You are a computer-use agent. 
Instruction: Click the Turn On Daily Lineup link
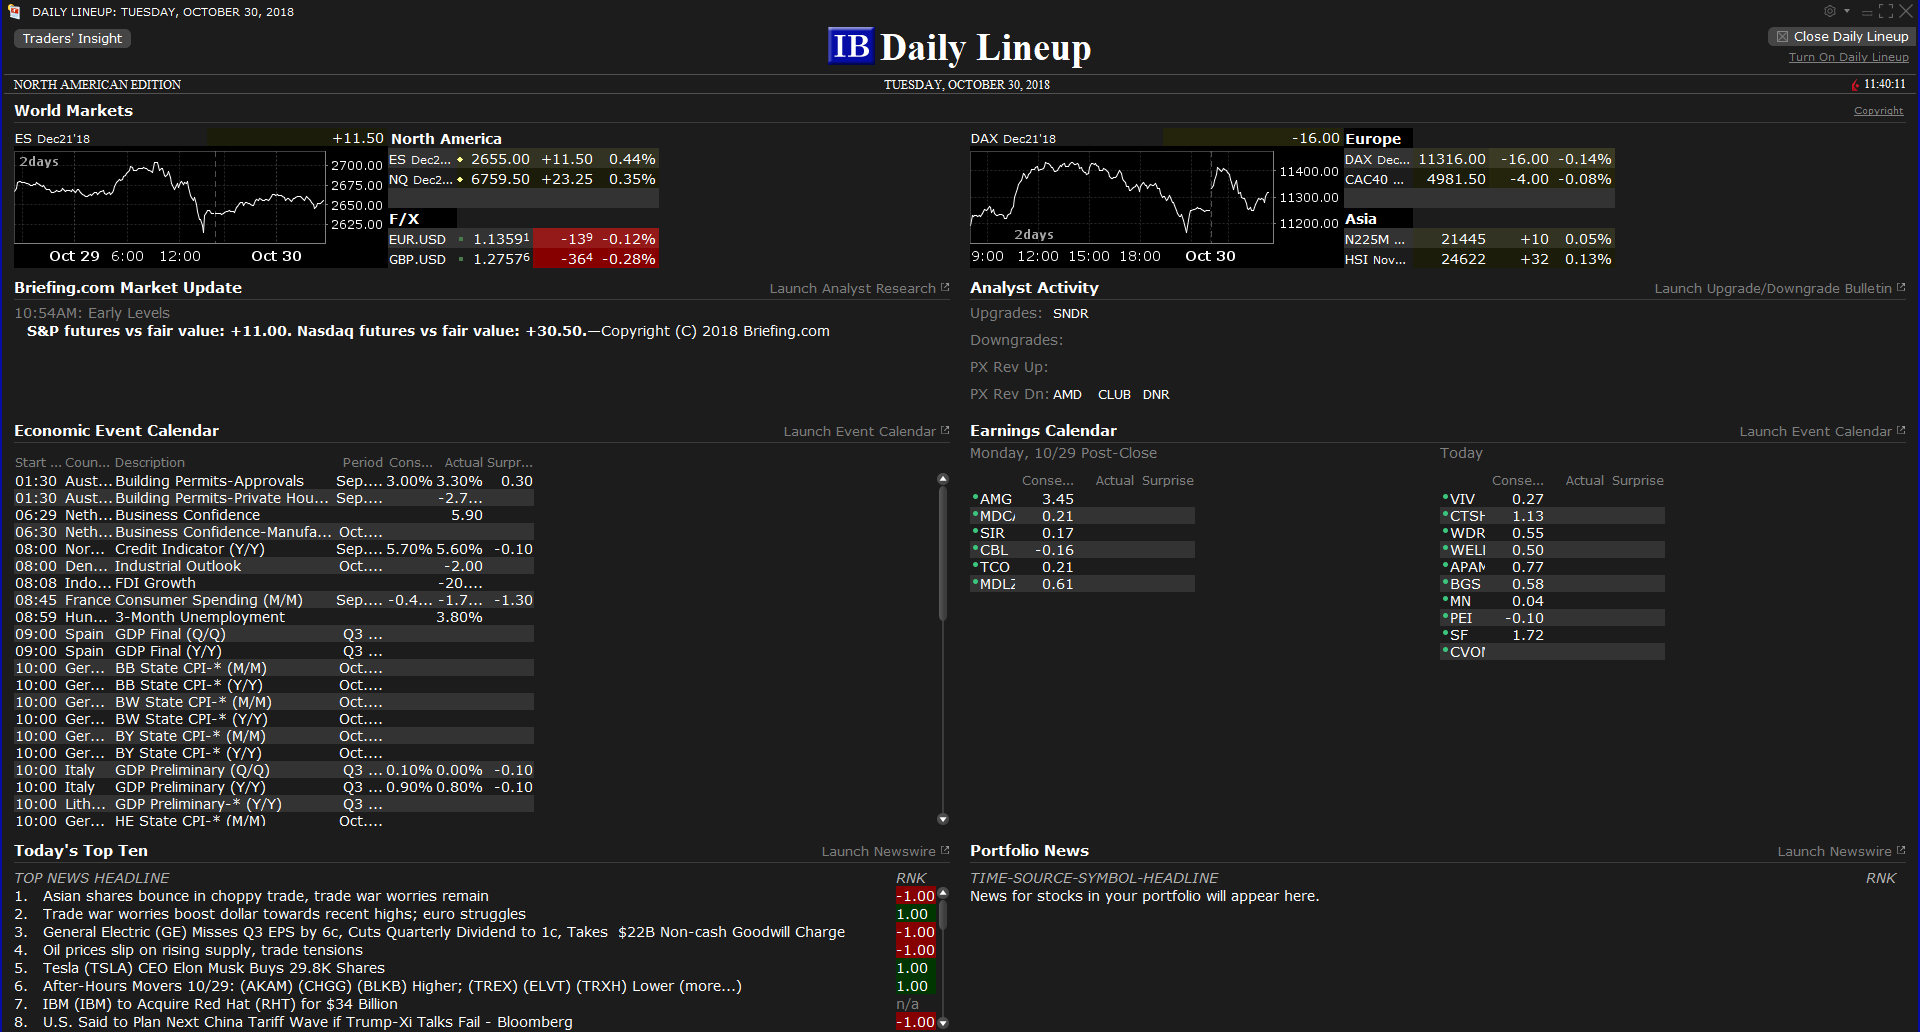click(x=1848, y=57)
